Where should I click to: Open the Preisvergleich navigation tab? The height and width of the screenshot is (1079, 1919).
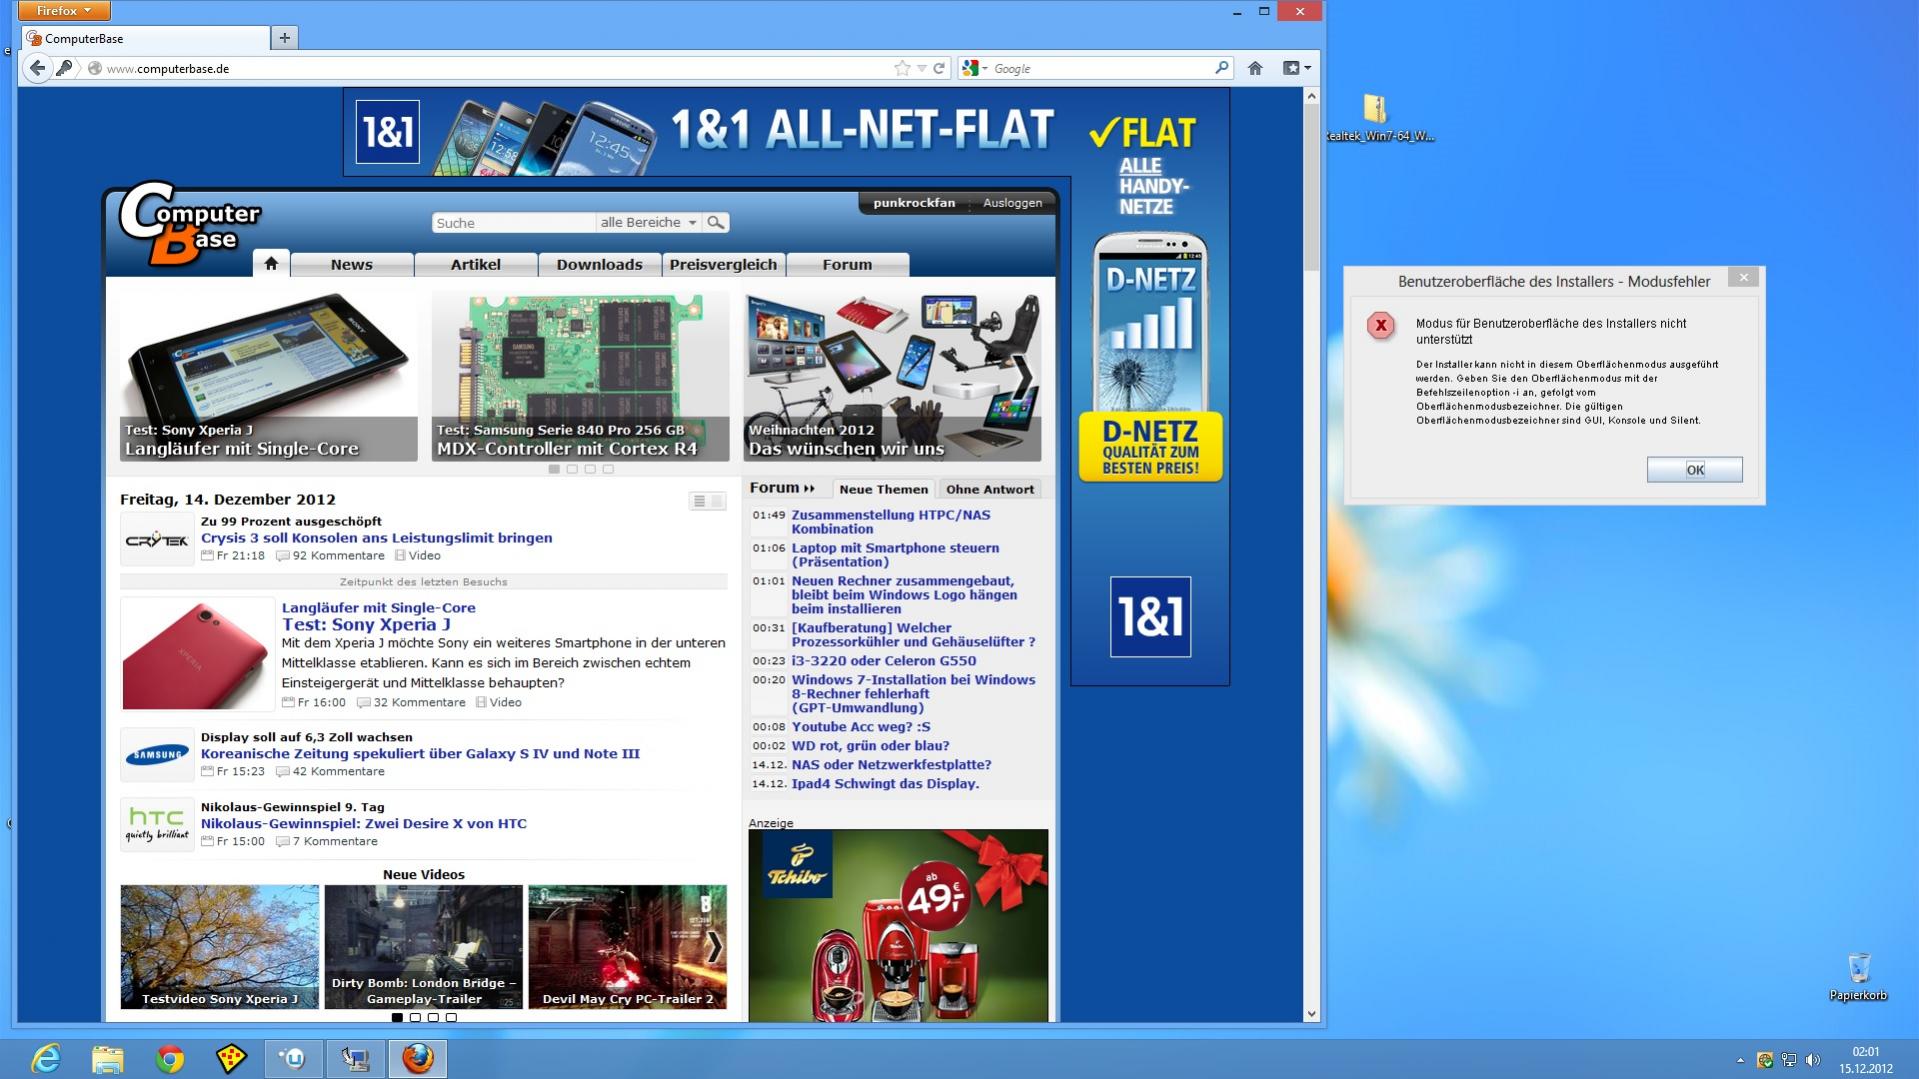[x=723, y=264]
